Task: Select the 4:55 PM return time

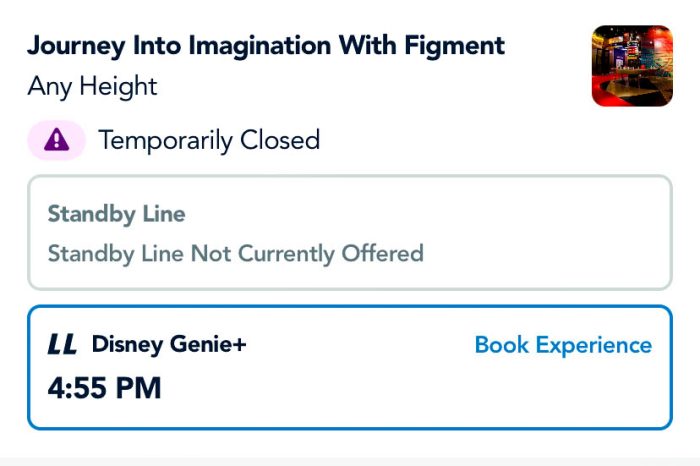Action: [104, 386]
